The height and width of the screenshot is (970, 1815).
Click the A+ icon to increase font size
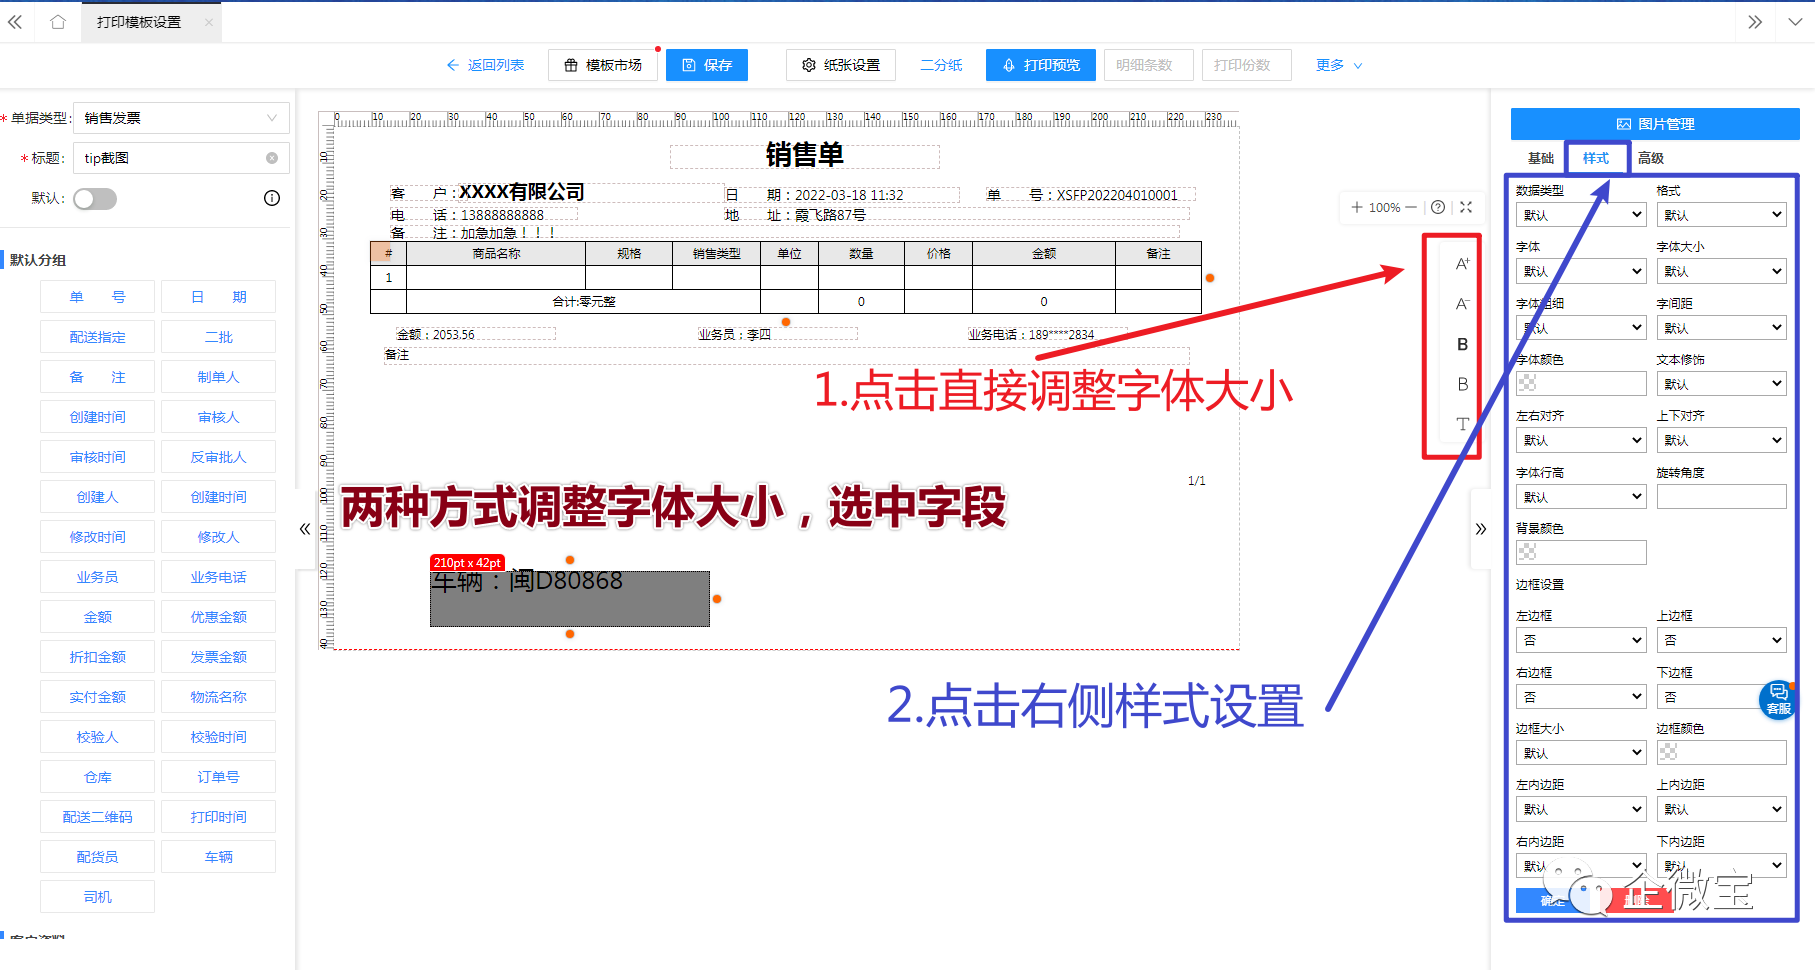1462,264
